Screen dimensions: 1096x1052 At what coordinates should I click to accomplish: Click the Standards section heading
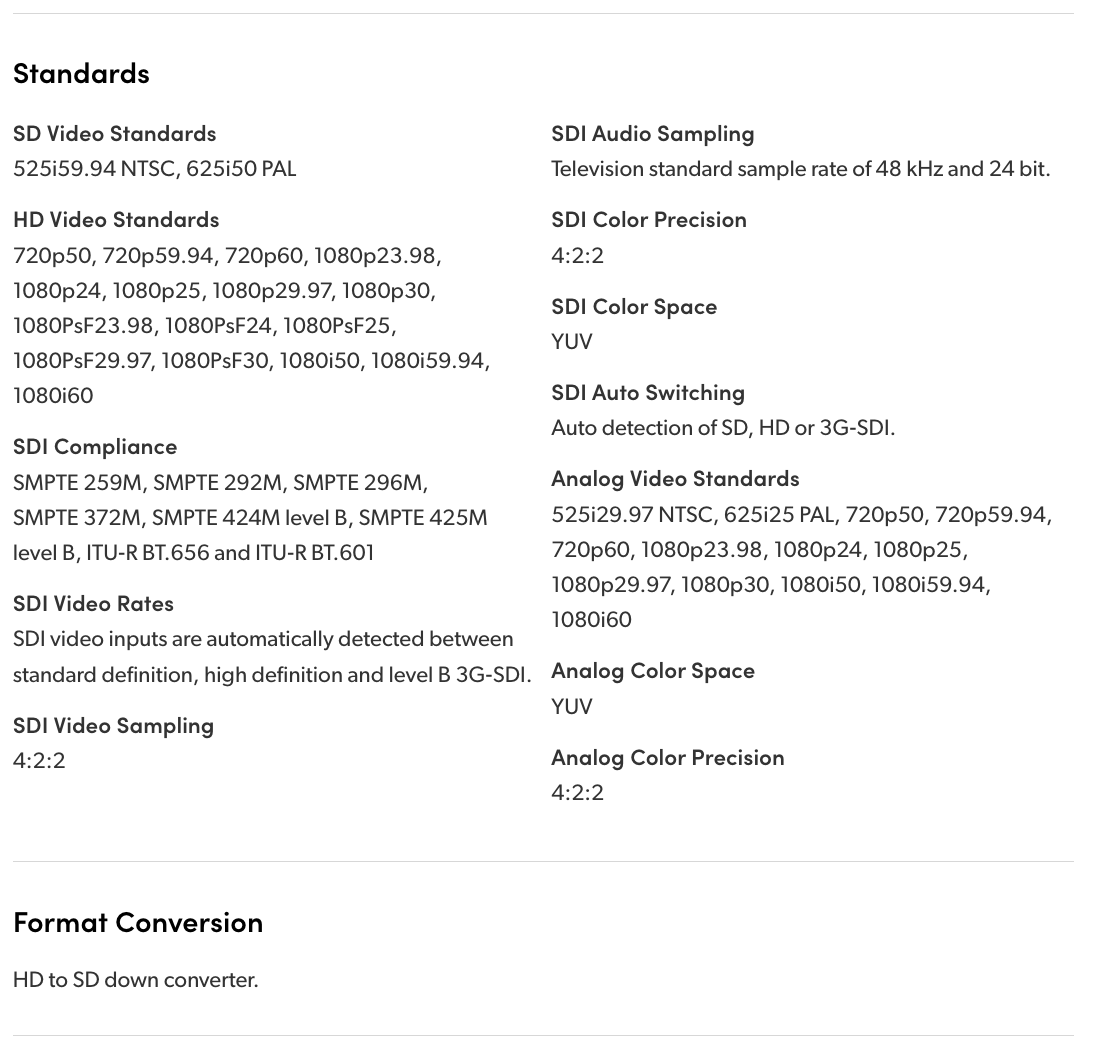point(81,73)
